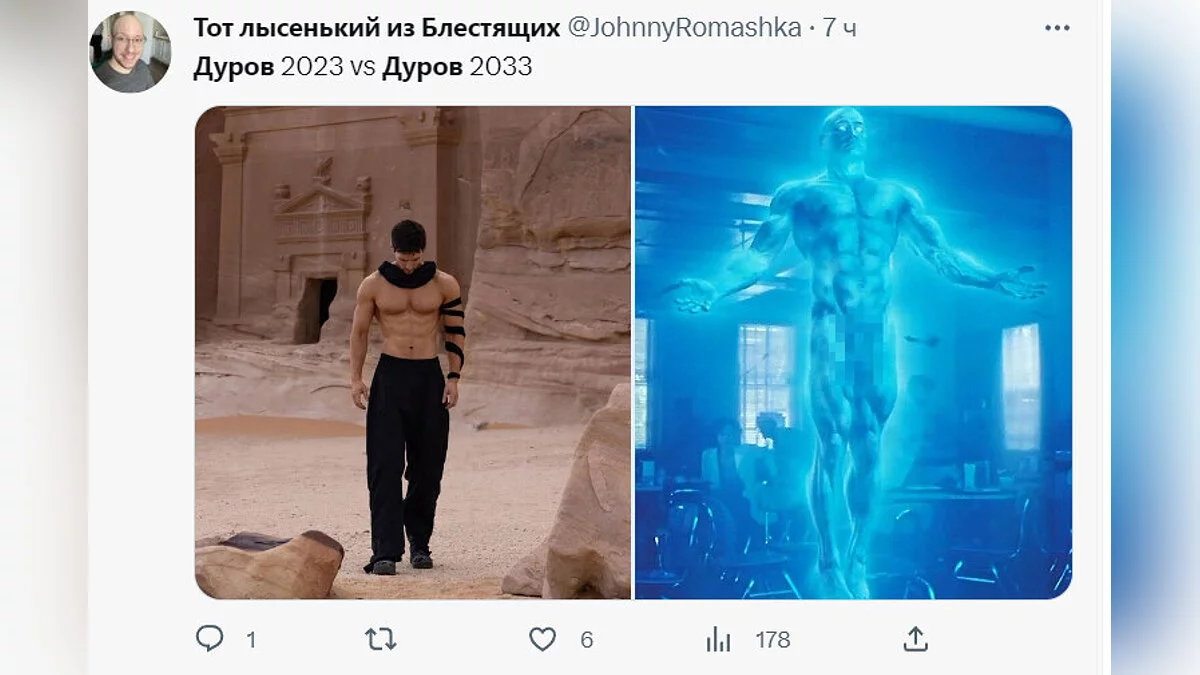View tweet analytics bar chart icon
This screenshot has width=1200, height=675.
718,640
